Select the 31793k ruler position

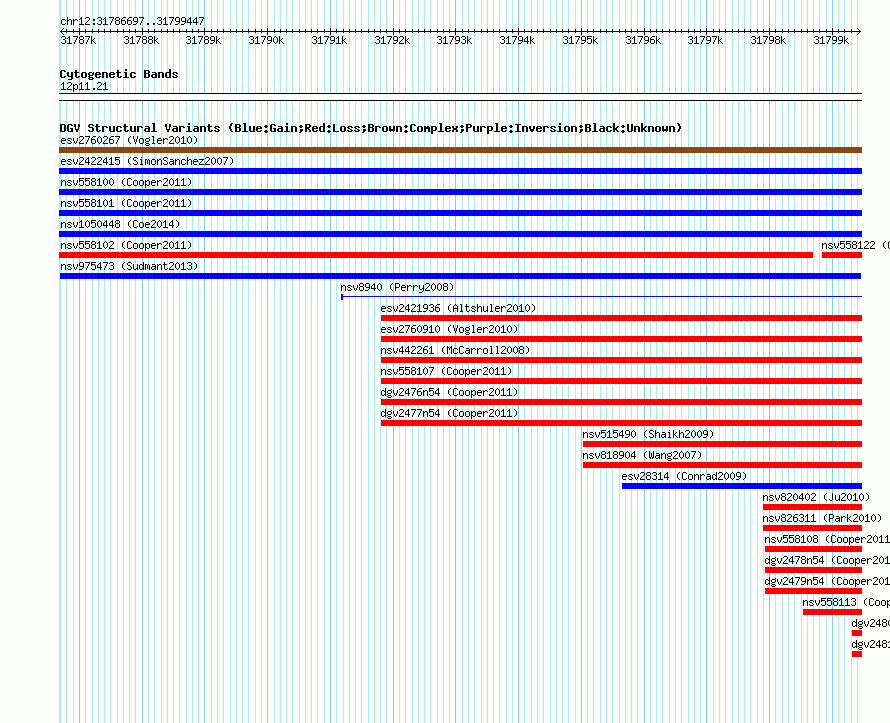[454, 40]
